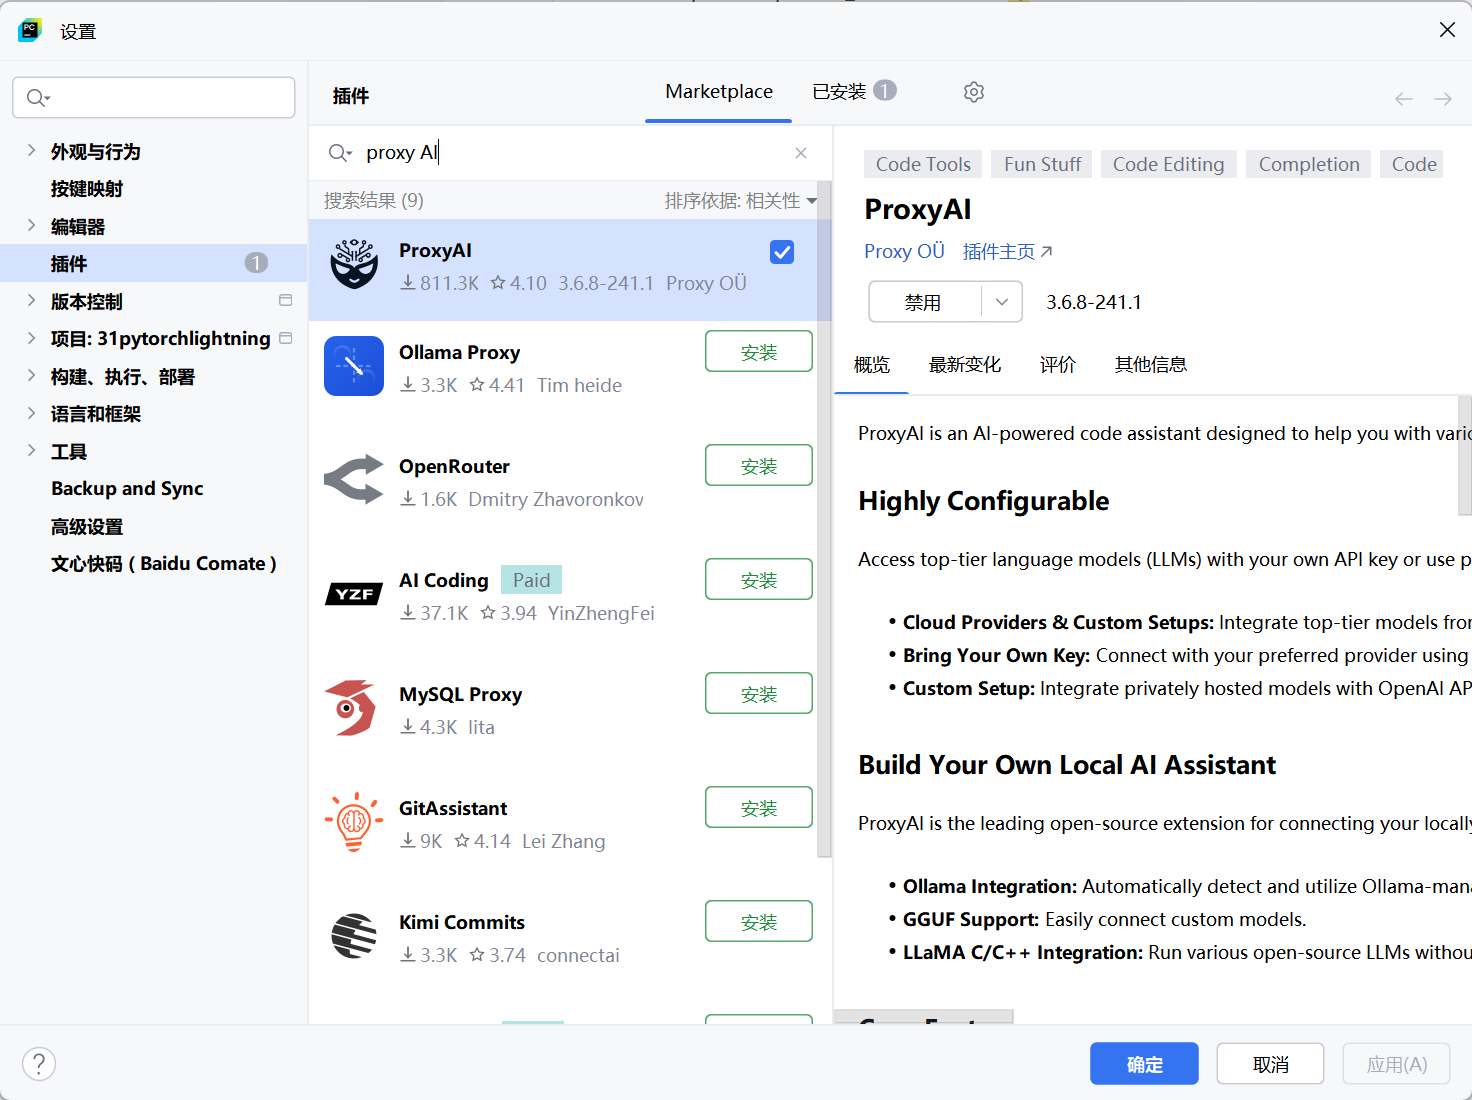Screen dimensions: 1472x1100
Task: Click the plugin list vertical scrollbar
Action: coord(824,519)
